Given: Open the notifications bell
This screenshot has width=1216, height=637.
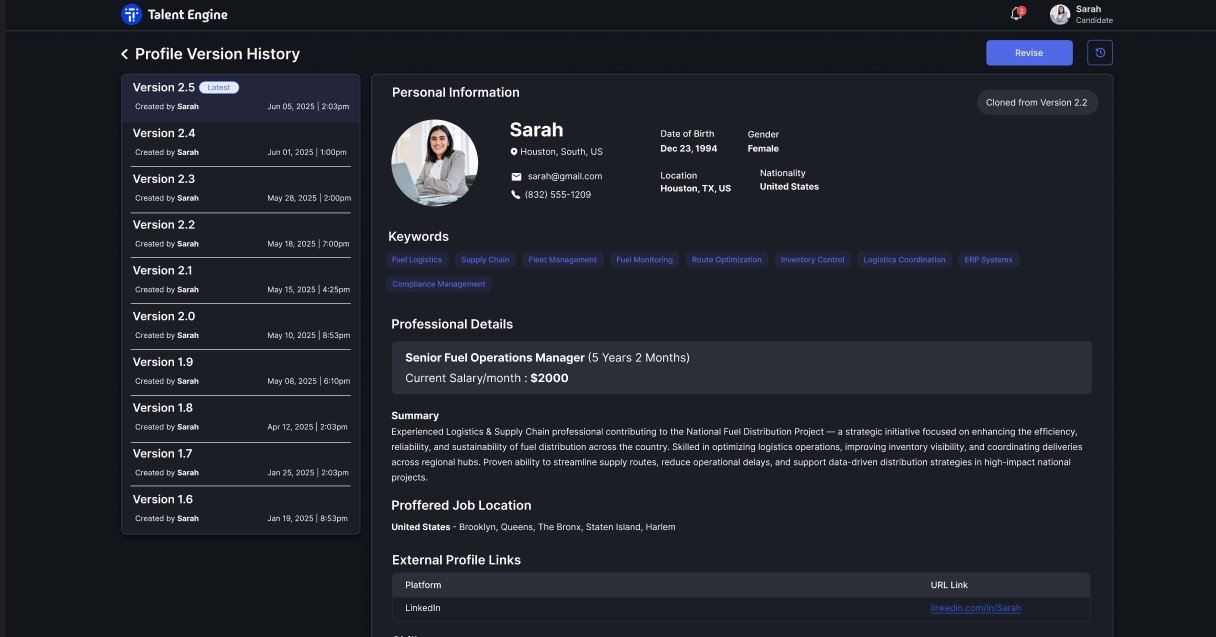Looking at the screenshot, I should [1016, 14].
